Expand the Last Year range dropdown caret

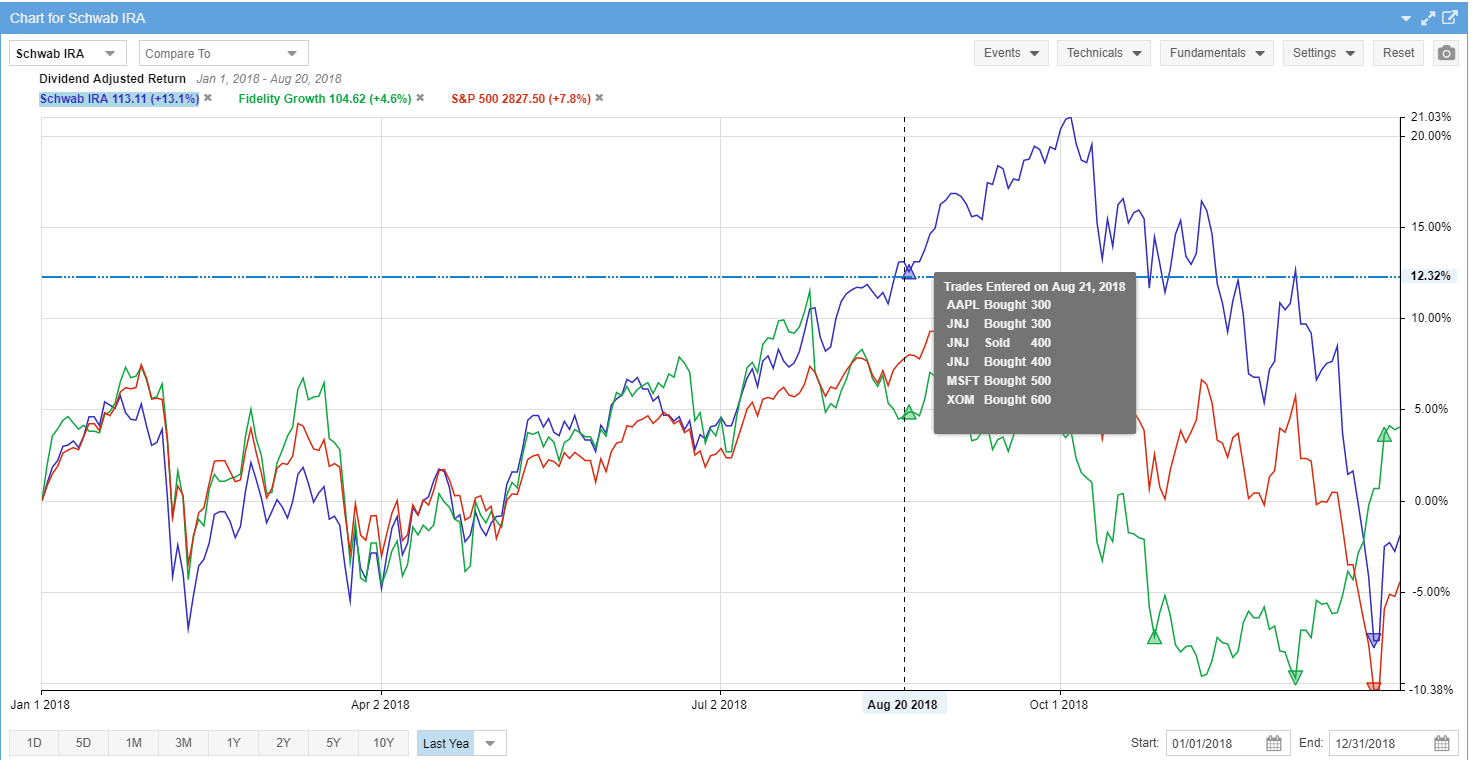click(x=489, y=742)
